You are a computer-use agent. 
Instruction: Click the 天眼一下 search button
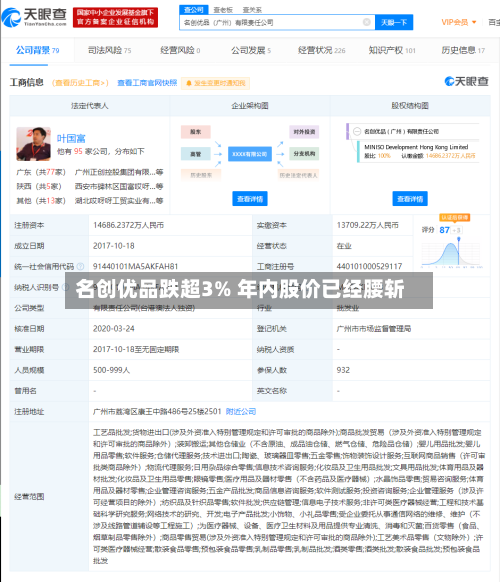tap(394, 23)
